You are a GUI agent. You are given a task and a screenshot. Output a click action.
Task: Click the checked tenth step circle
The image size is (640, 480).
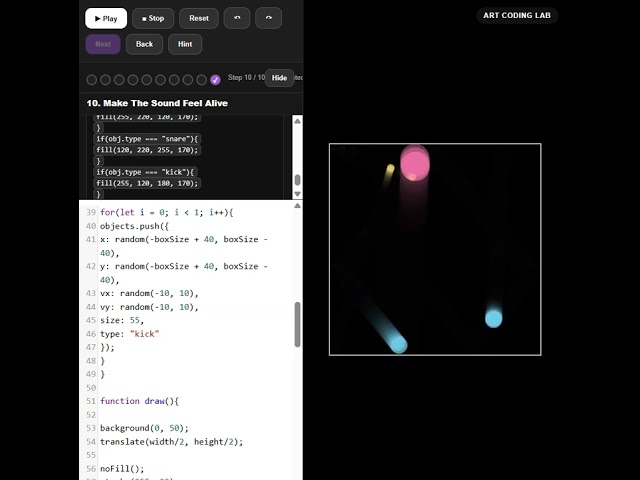tap(215, 80)
